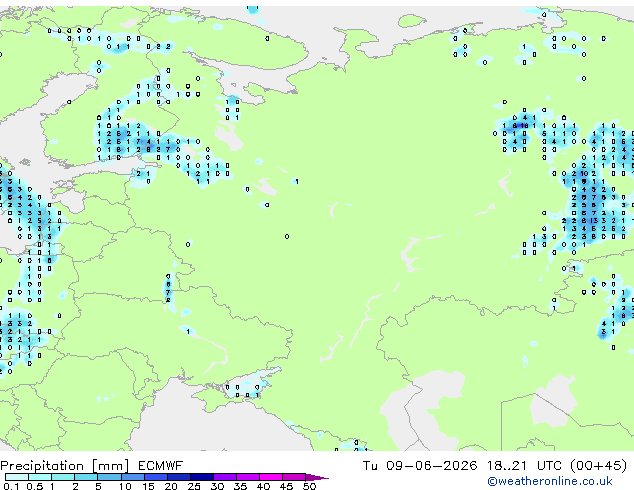The width and height of the screenshot is (634, 490).
Task: Select the 5–10 mm legend swatch
Action: click(109, 477)
